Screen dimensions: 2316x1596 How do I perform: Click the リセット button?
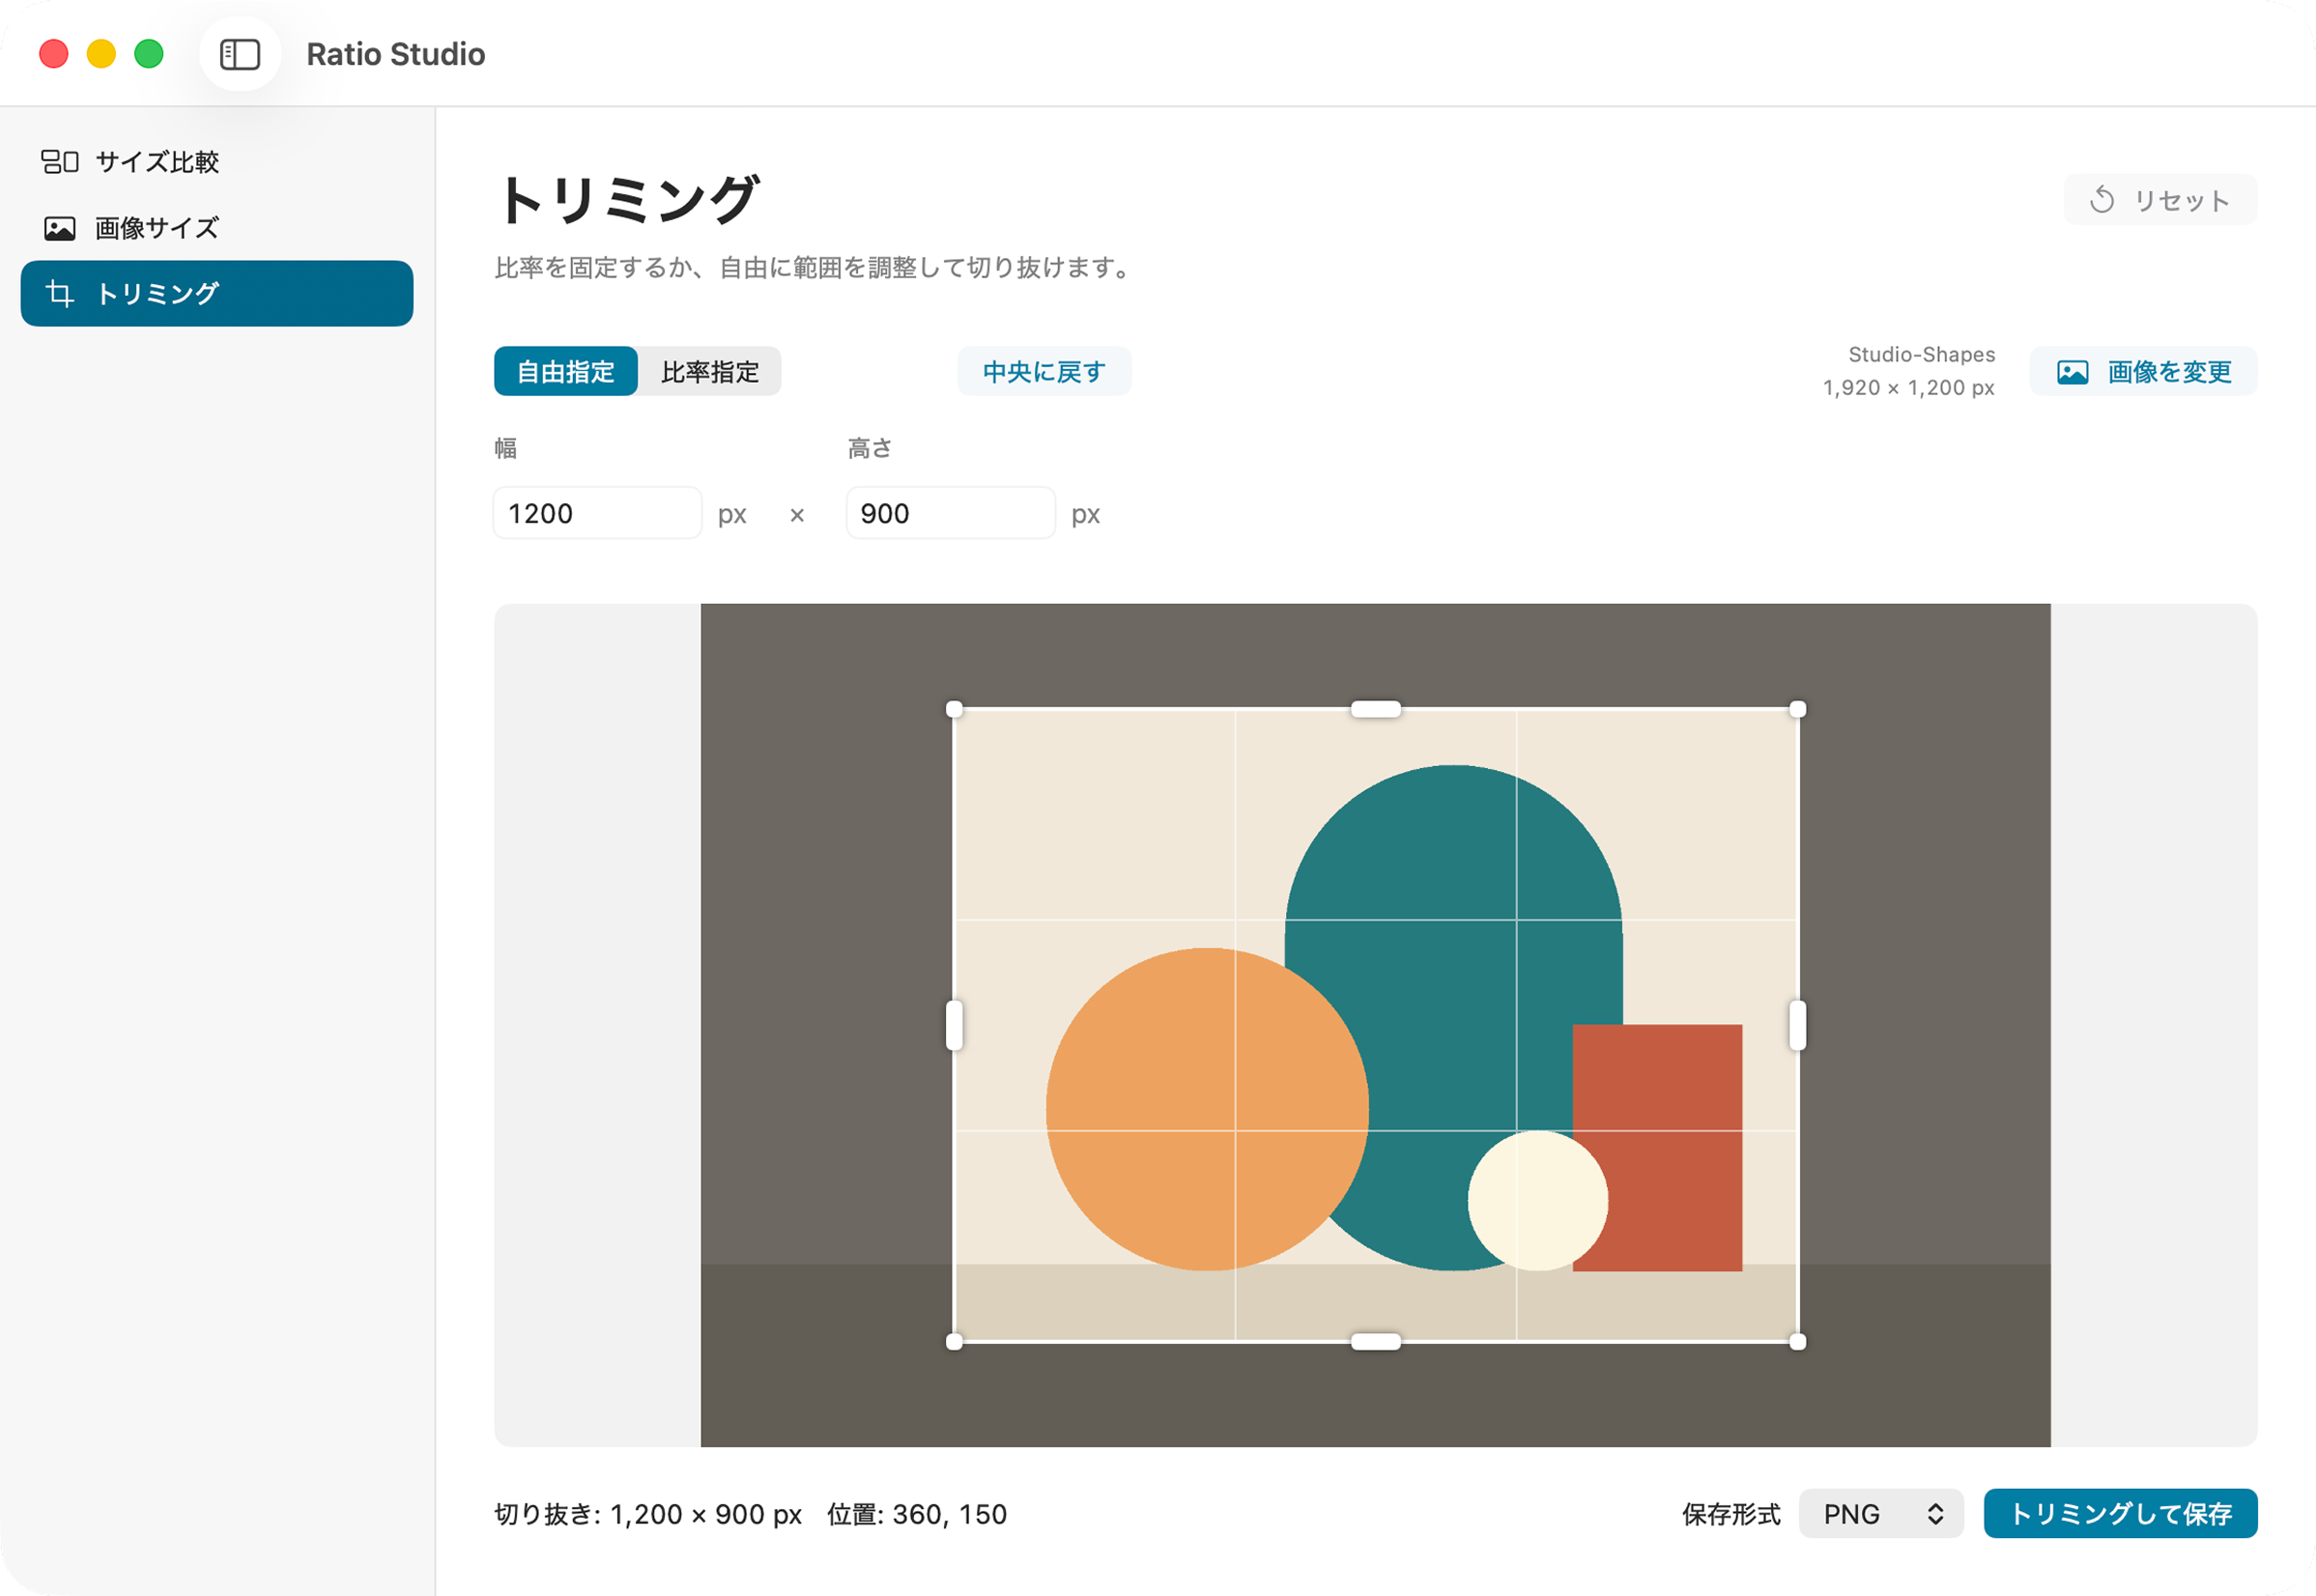pyautogui.click(x=2160, y=200)
